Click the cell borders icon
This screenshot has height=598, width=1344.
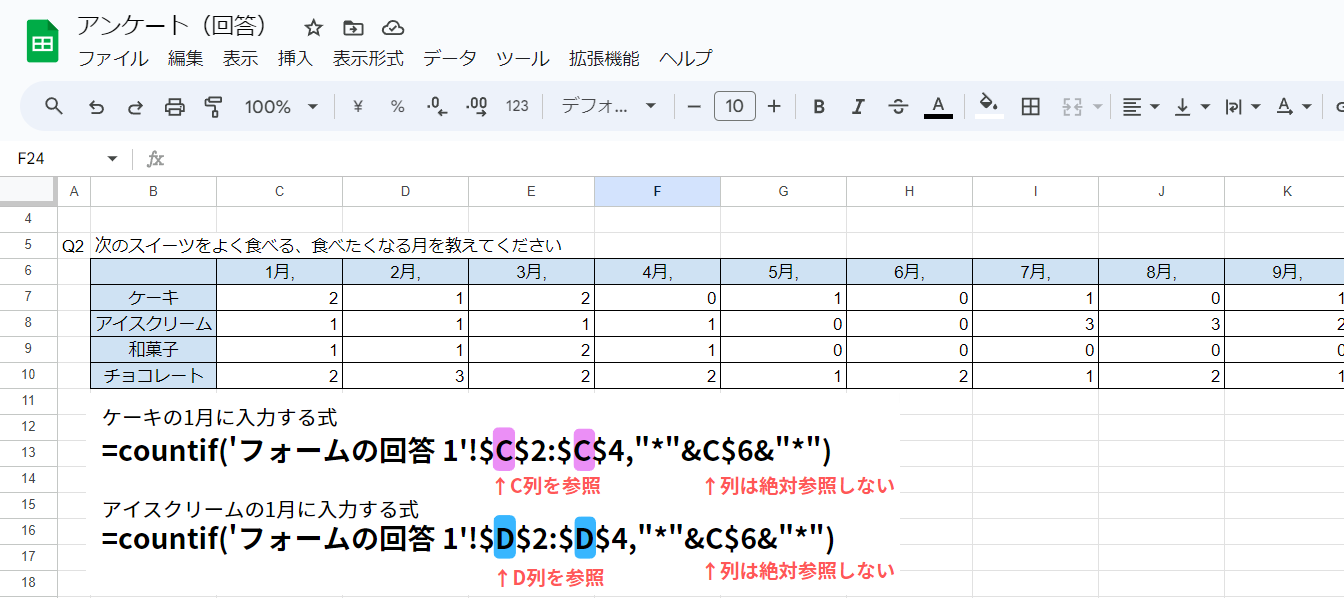point(1030,106)
